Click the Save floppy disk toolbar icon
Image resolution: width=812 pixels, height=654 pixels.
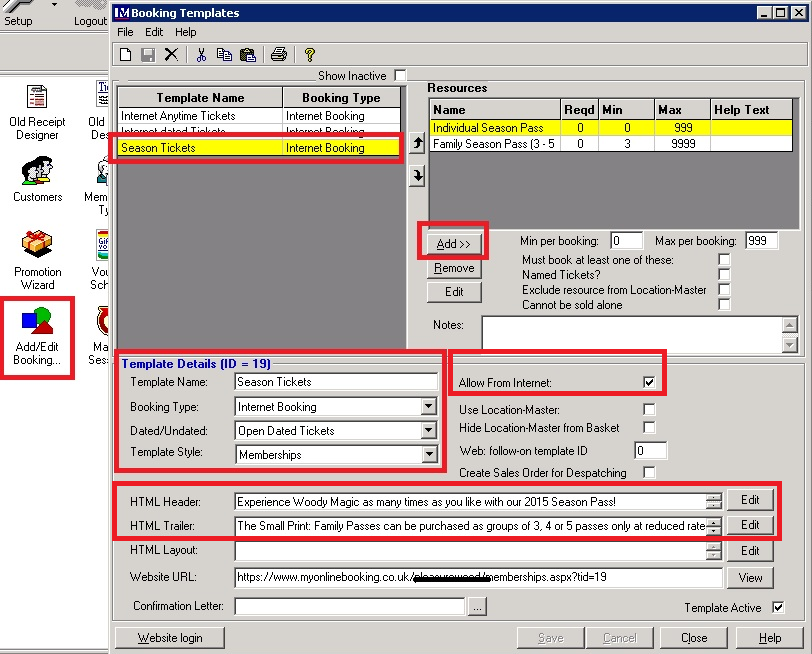tap(148, 54)
